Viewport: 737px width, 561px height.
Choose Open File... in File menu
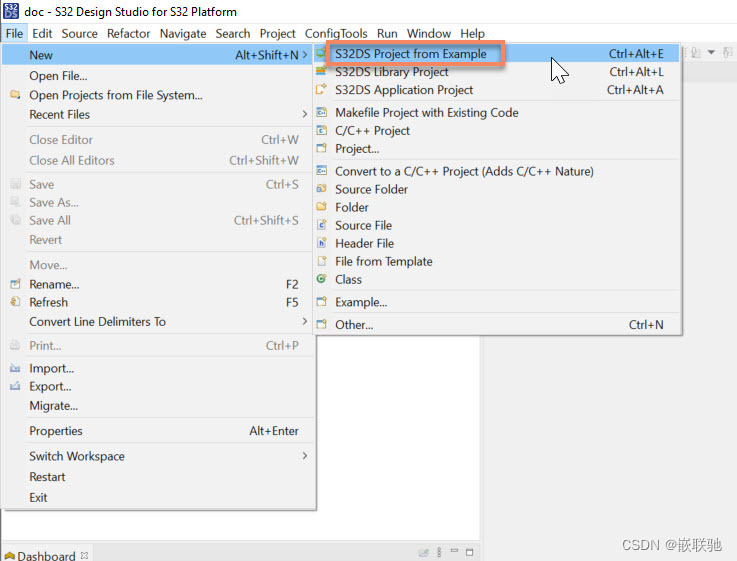(158, 76)
